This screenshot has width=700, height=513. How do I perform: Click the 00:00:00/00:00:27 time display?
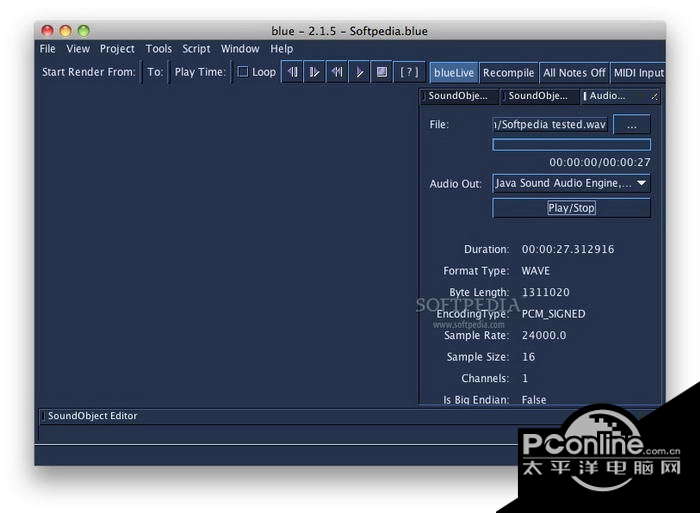click(600, 162)
